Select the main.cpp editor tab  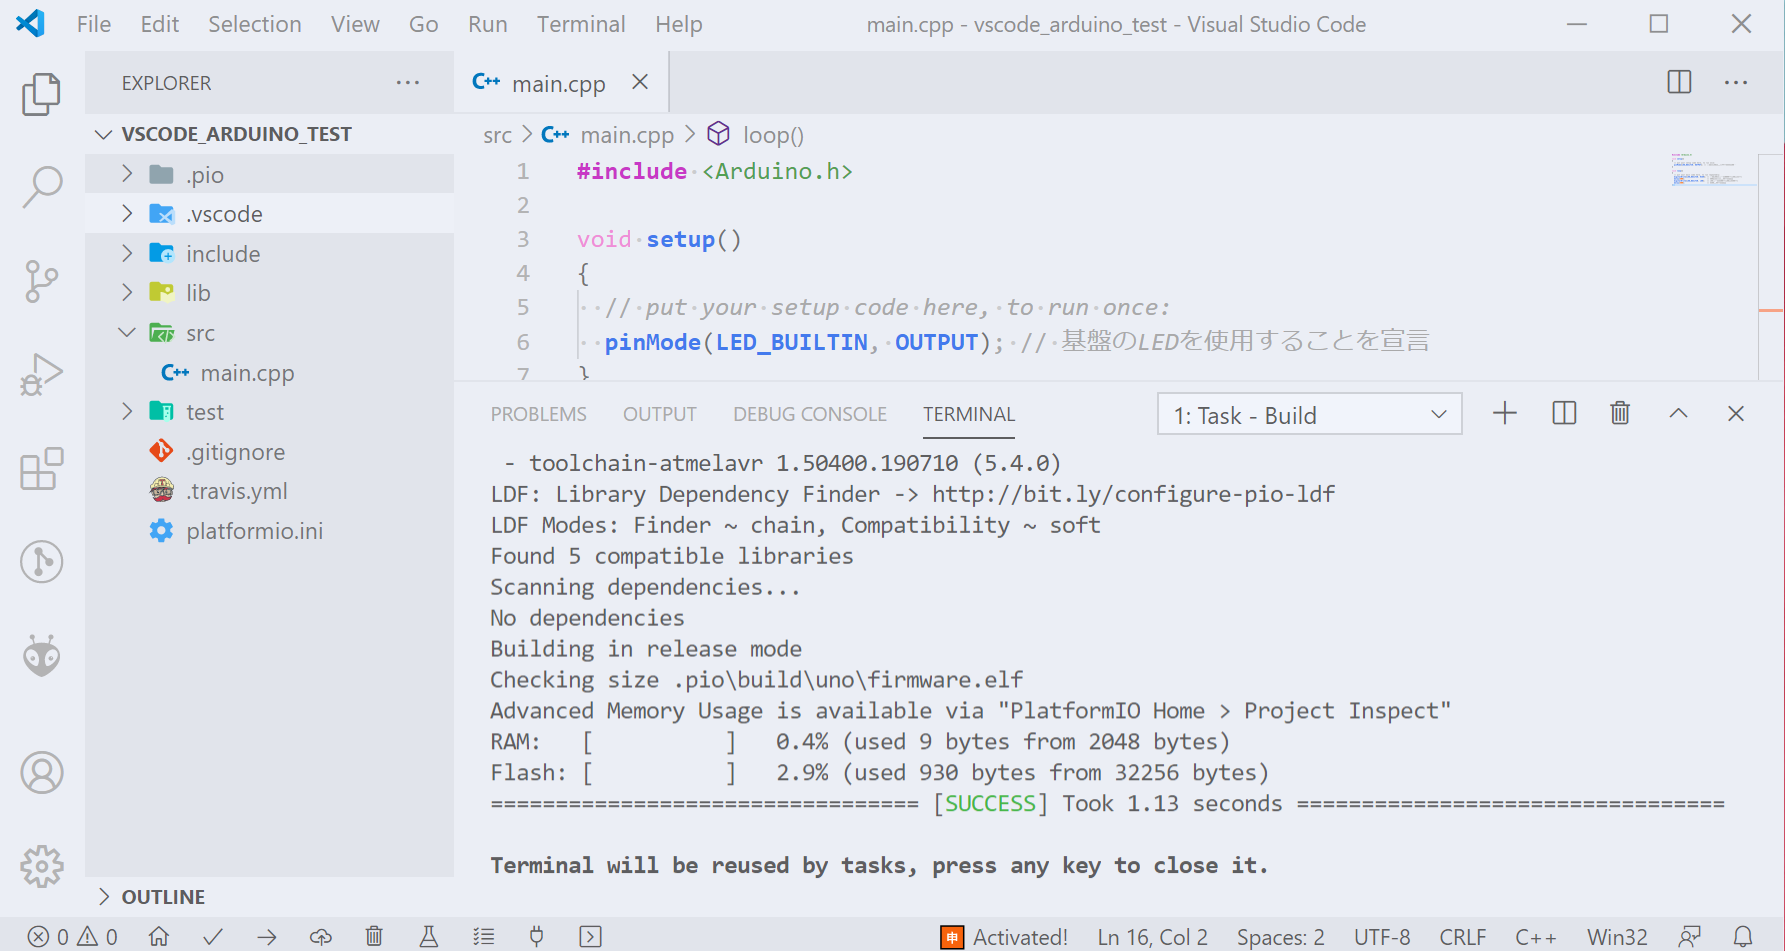[561, 83]
